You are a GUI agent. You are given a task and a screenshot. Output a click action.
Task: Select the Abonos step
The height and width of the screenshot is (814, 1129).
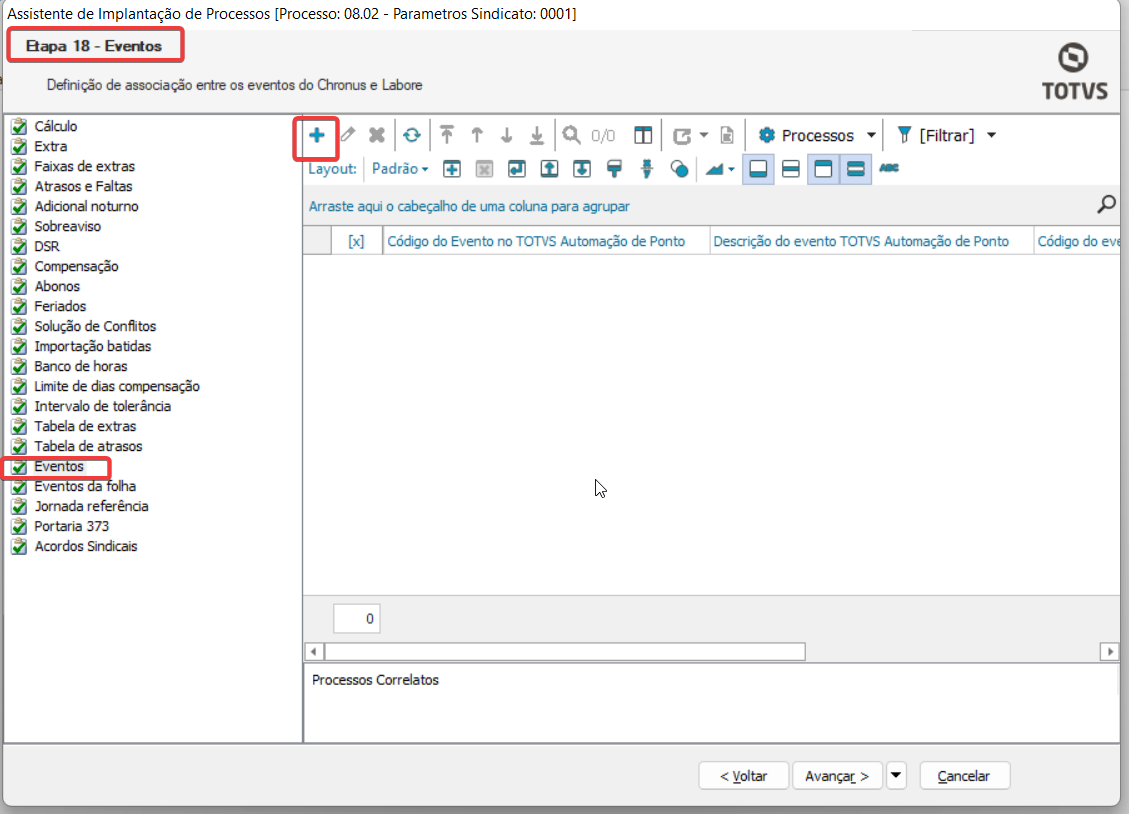(x=57, y=286)
